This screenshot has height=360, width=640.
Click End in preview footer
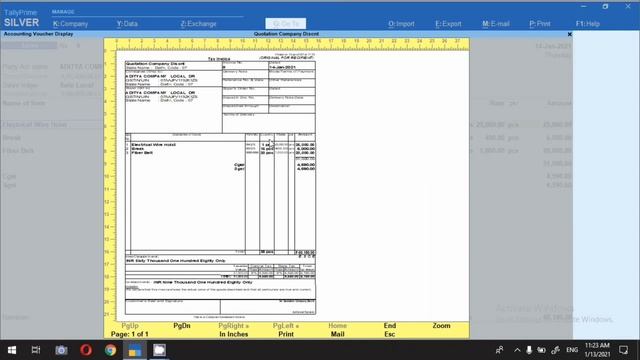(389, 326)
